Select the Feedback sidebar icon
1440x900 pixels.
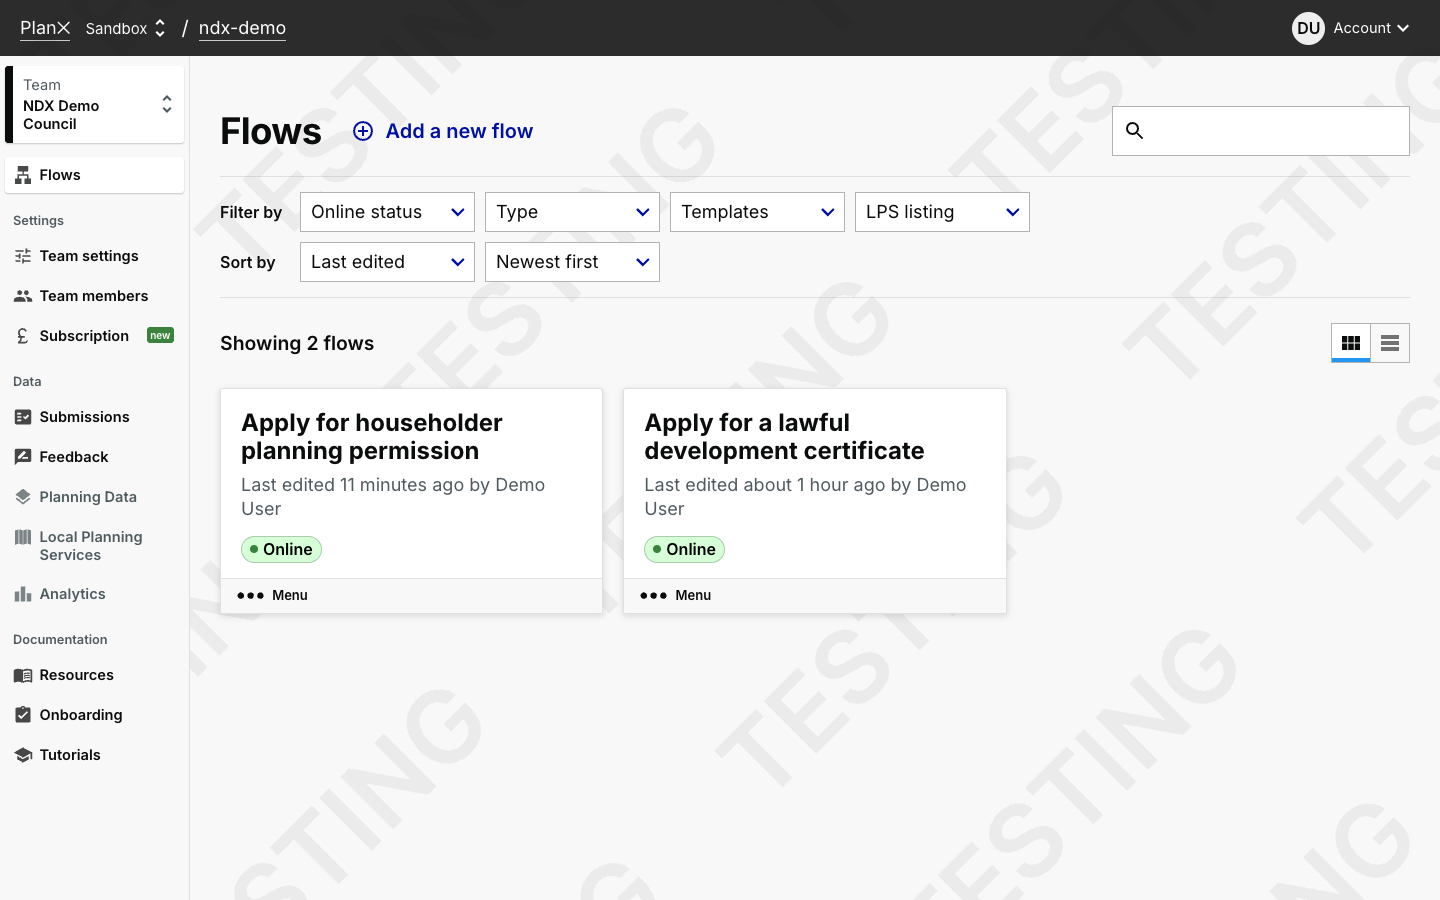(x=22, y=457)
